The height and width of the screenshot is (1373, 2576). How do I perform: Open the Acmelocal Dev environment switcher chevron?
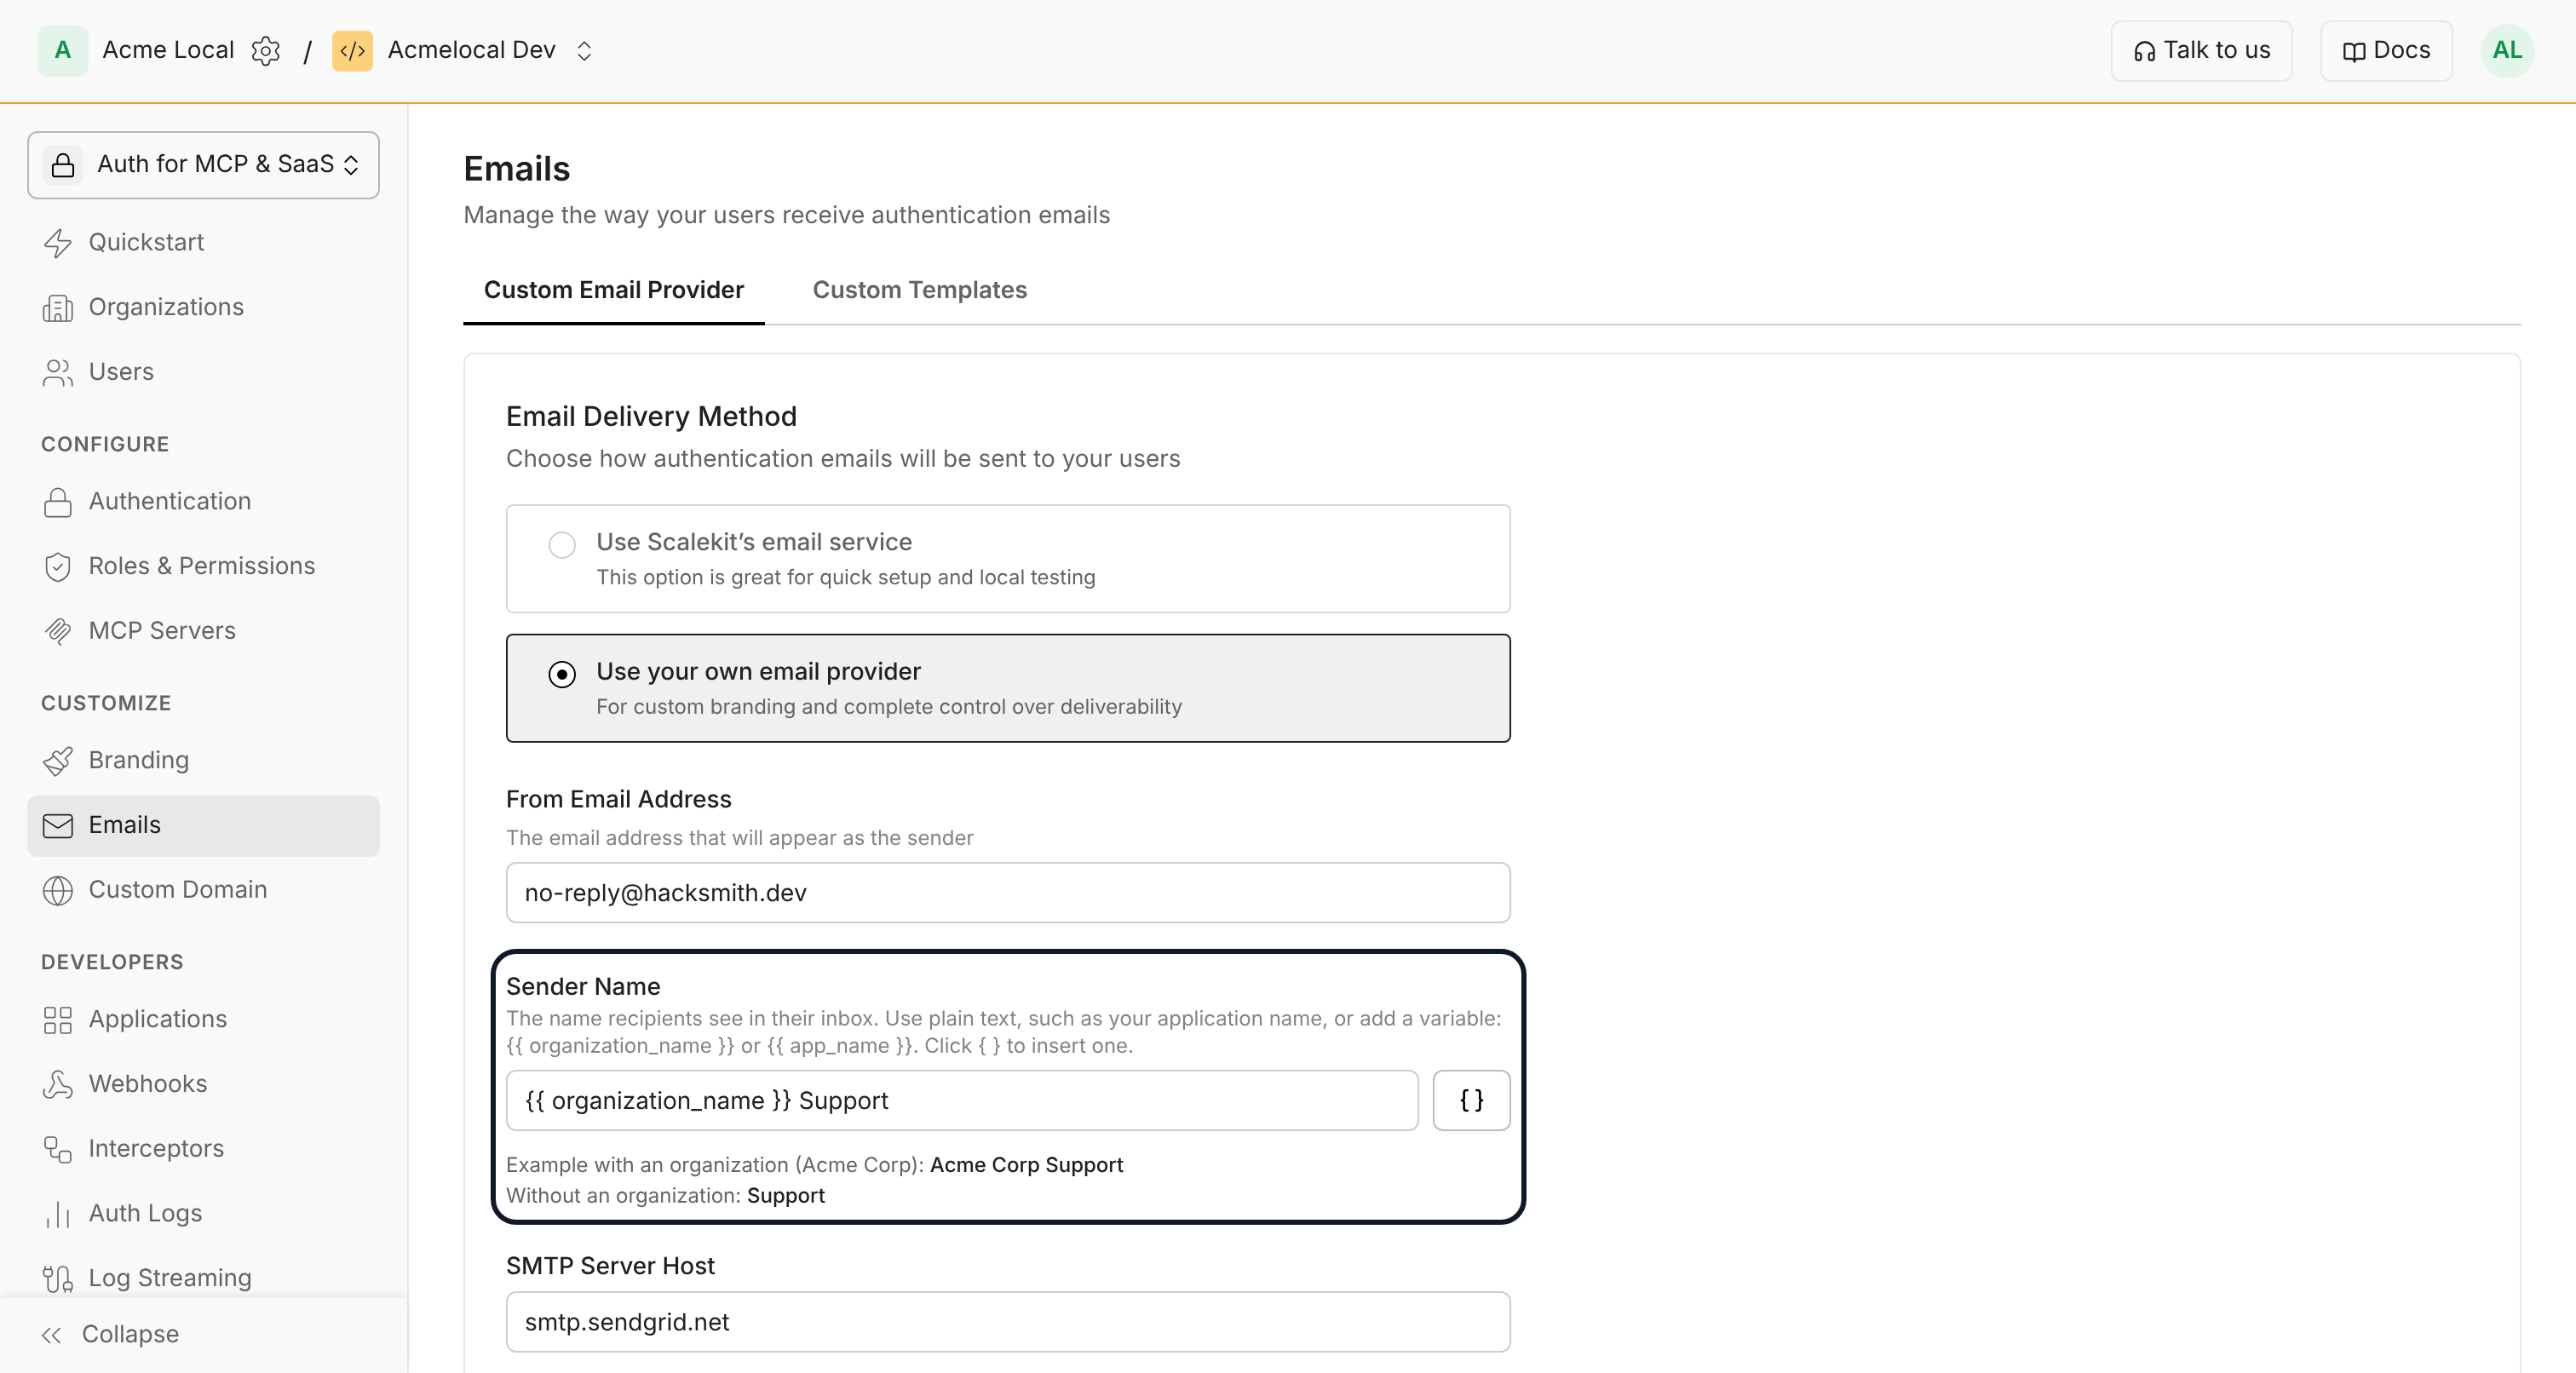pyautogui.click(x=585, y=51)
